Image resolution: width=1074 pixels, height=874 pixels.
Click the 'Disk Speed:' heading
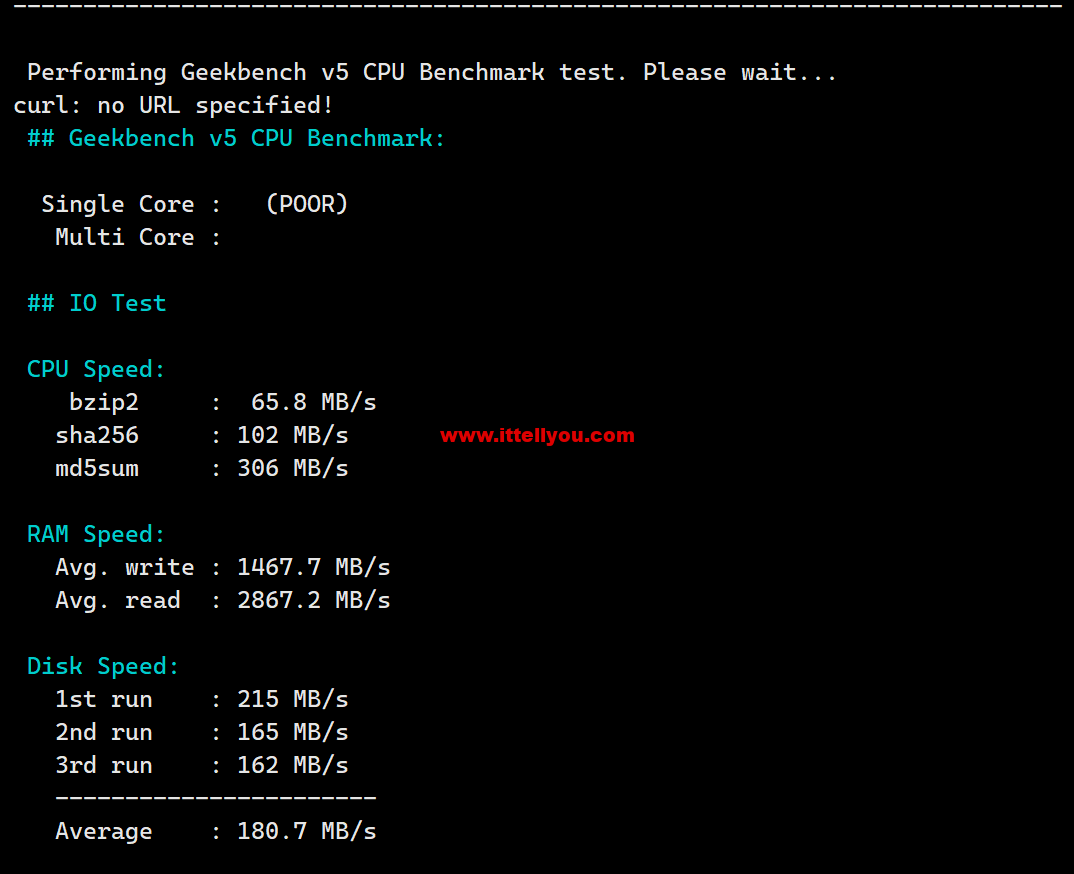click(103, 667)
